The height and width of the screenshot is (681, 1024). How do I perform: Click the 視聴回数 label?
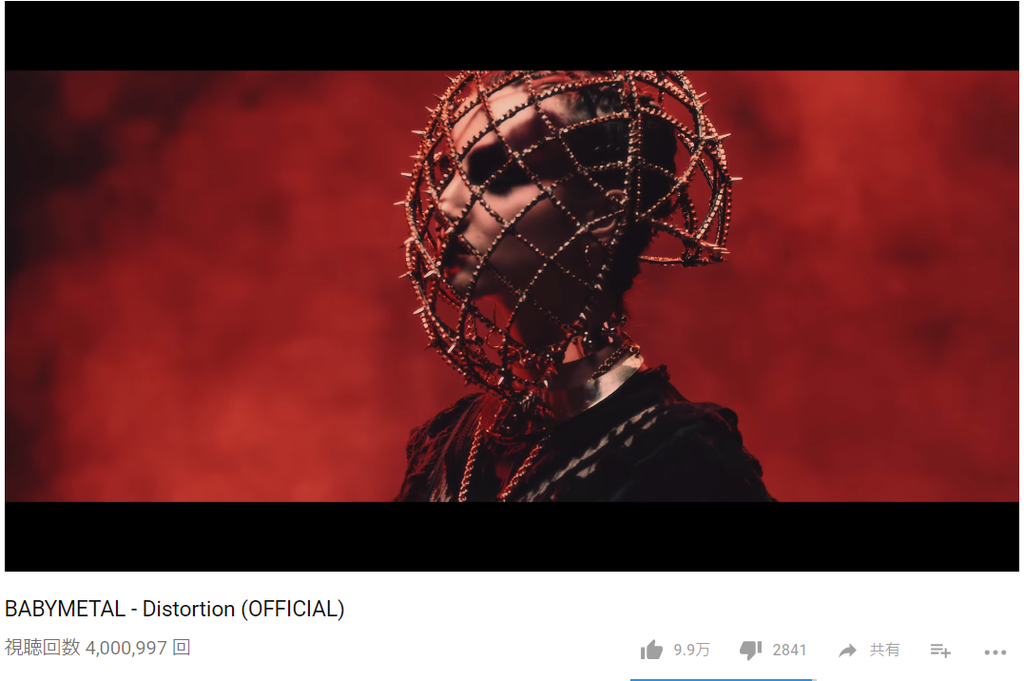pos(42,647)
